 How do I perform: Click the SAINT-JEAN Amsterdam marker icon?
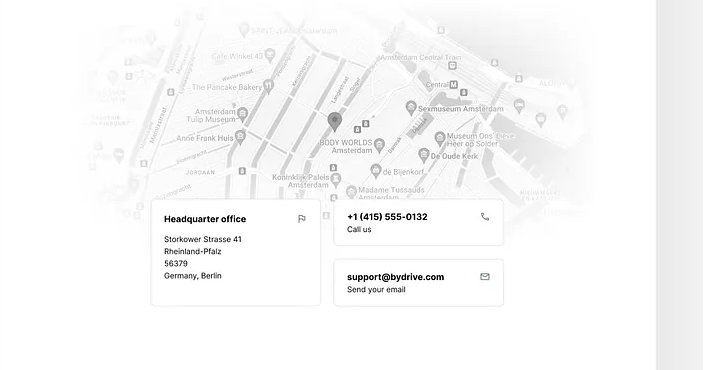244,30
